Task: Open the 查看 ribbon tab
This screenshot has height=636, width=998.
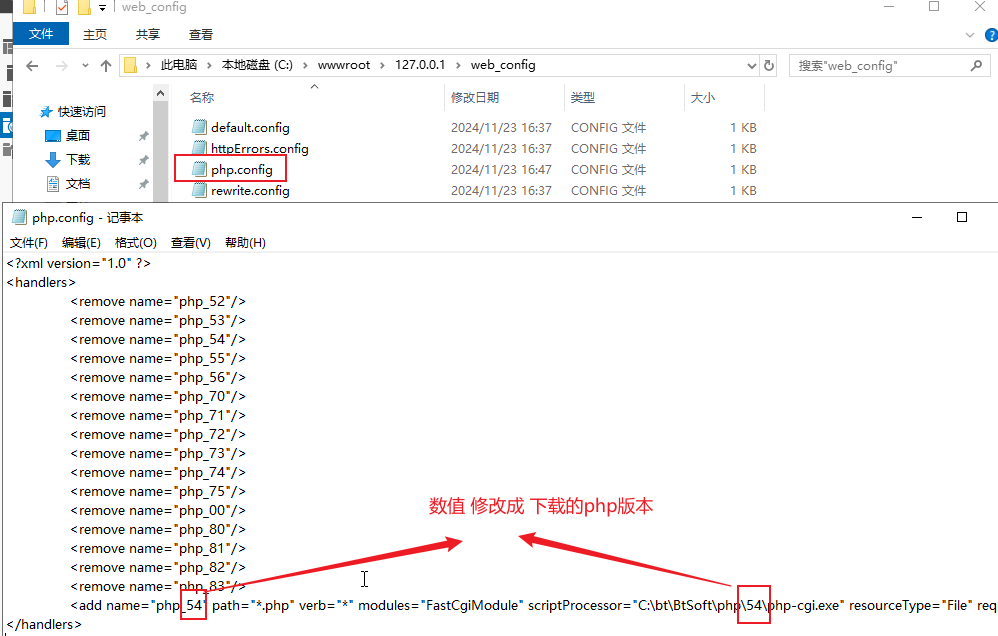Action: pos(201,34)
